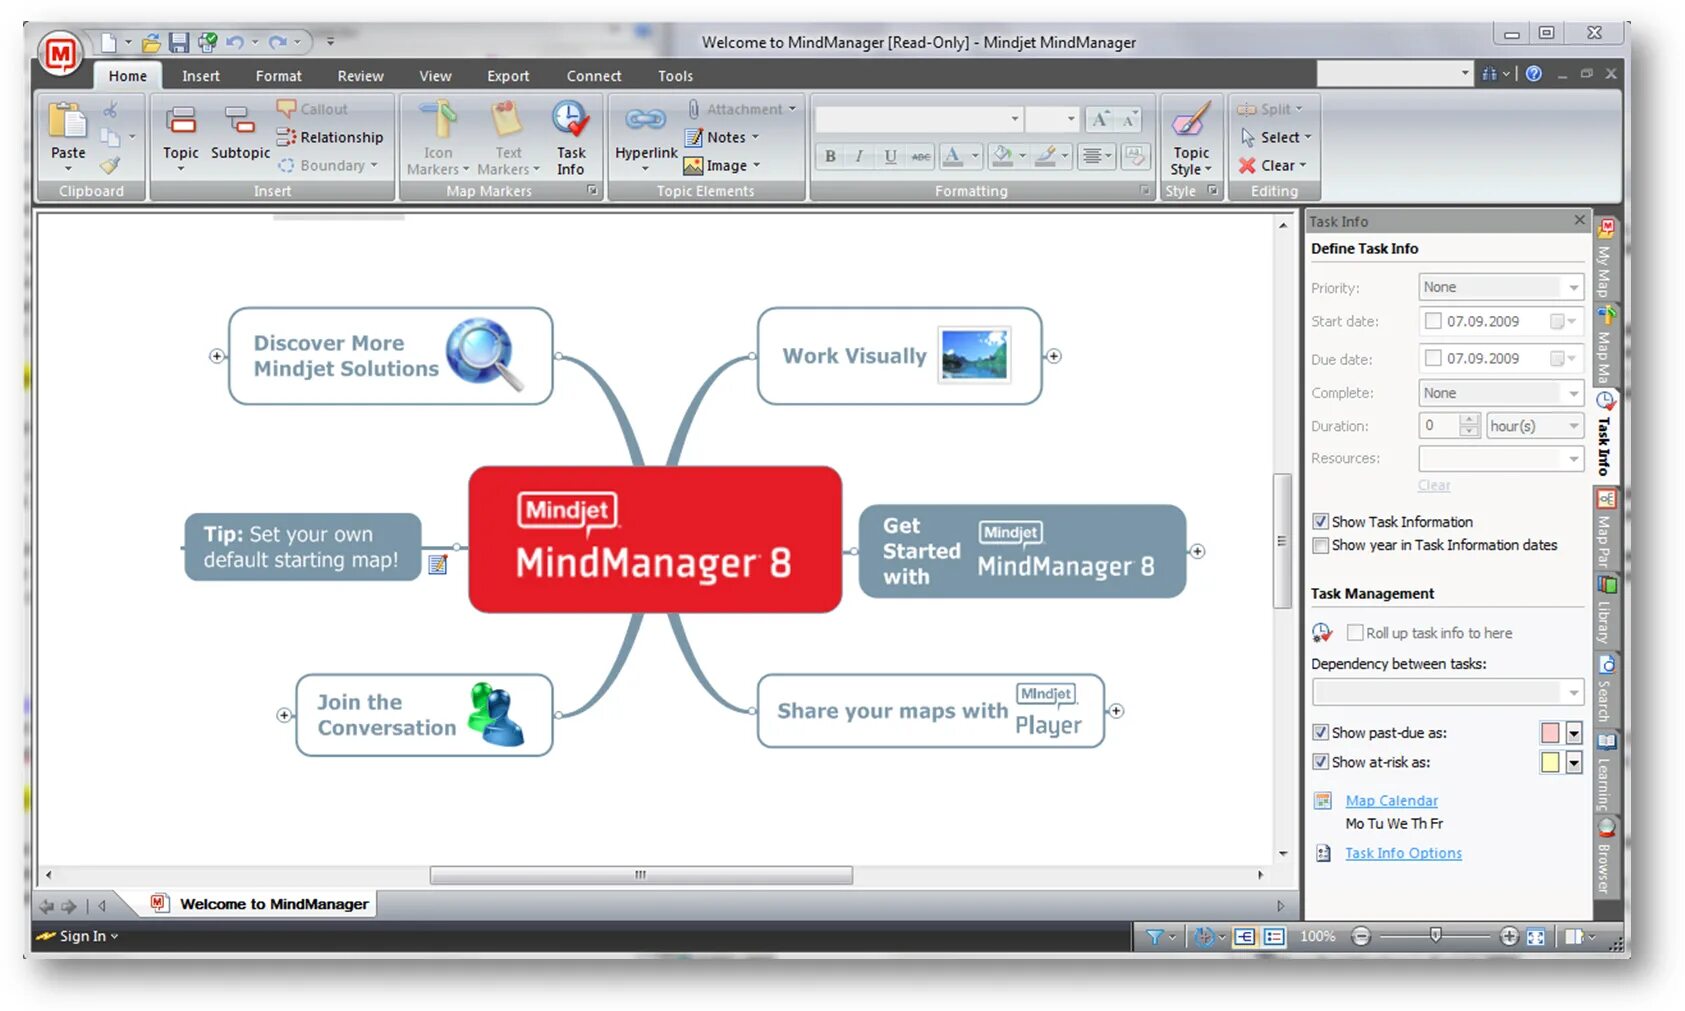The width and height of the screenshot is (1685, 1011).
Task: Check Roll up task info to here
Action: coord(1355,633)
